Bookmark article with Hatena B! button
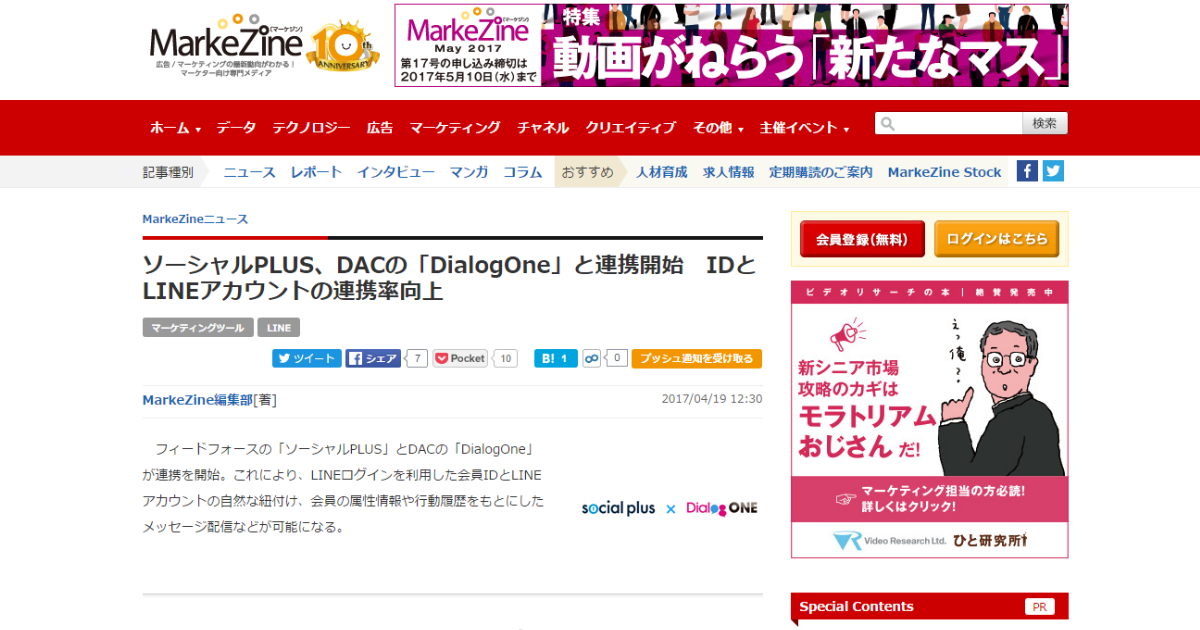Viewport: 1200px width, 630px height. pos(555,358)
